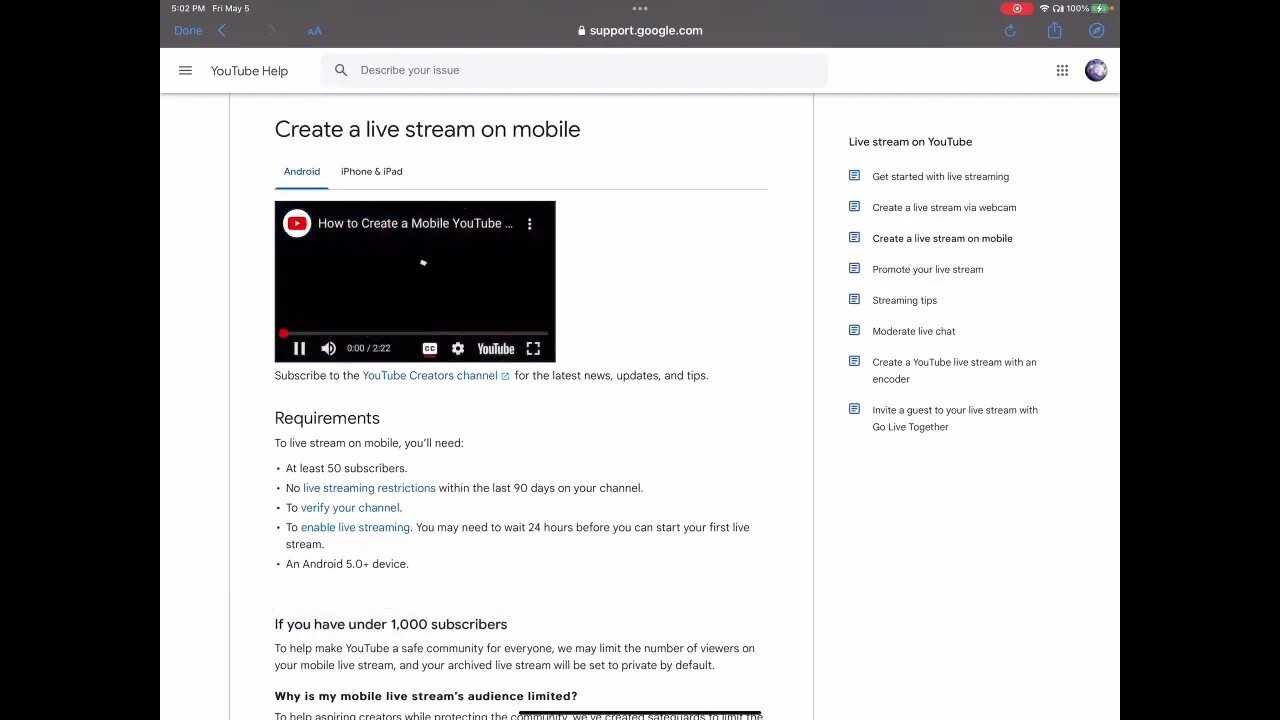The image size is (1280, 720).
Task: Click article icon beside Get started with live streaming
Action: coord(854,175)
